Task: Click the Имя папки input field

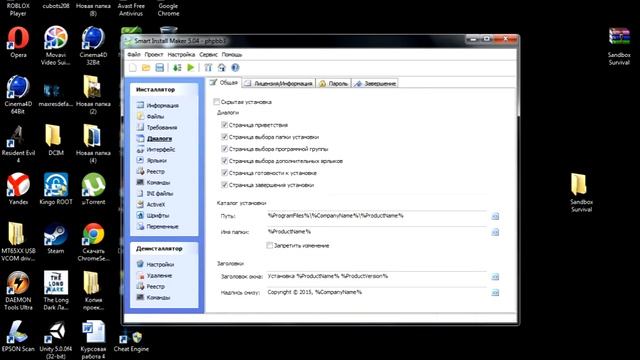Action: point(376,232)
